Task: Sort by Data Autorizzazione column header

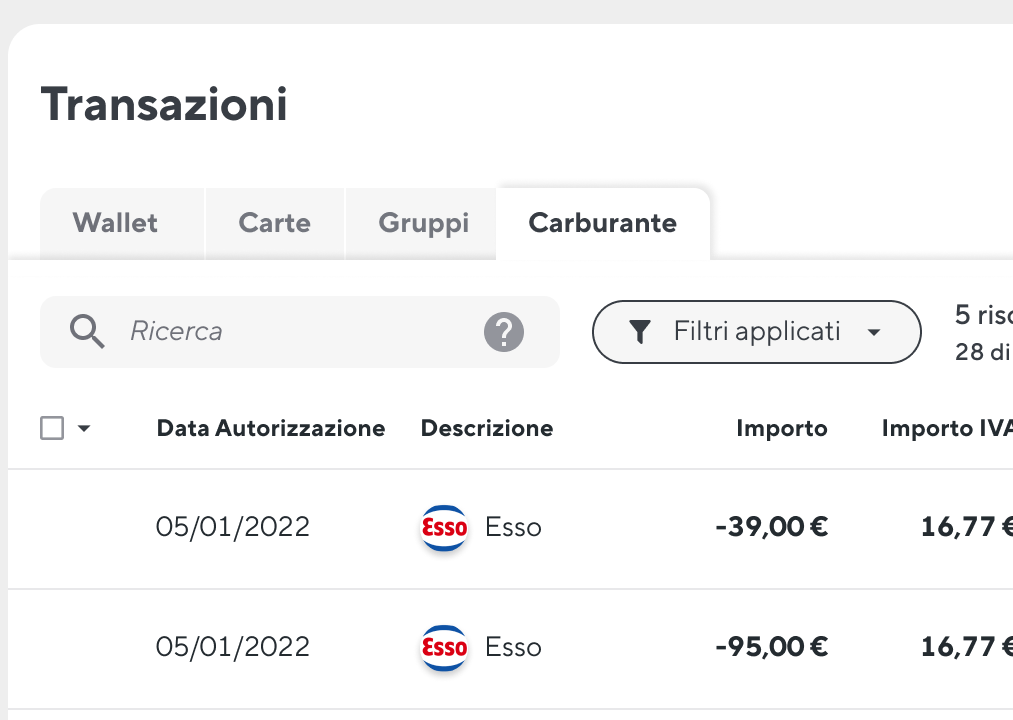Action: (x=271, y=428)
